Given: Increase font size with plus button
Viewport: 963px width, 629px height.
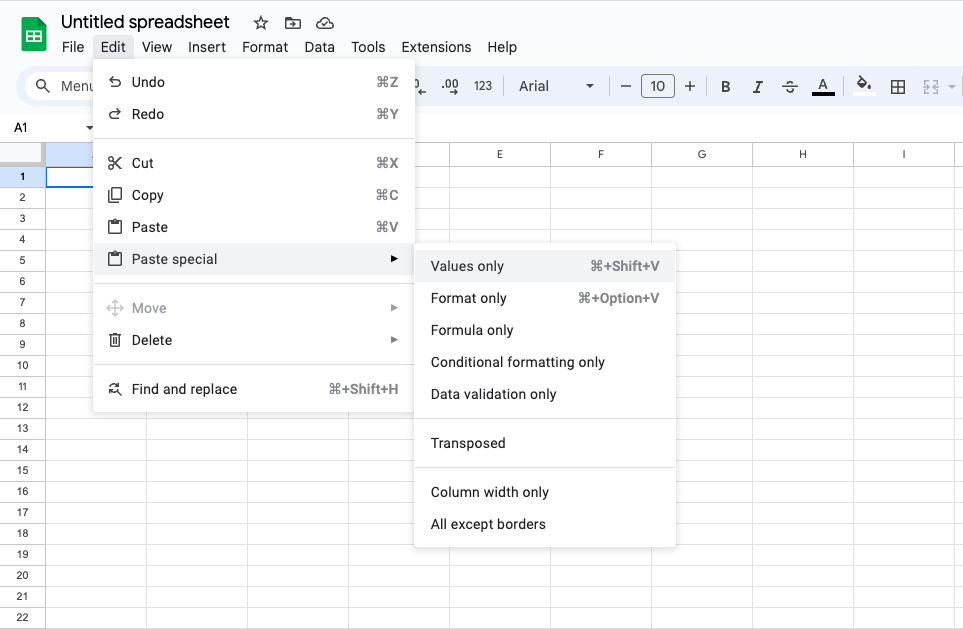Looking at the screenshot, I should tap(690, 86).
